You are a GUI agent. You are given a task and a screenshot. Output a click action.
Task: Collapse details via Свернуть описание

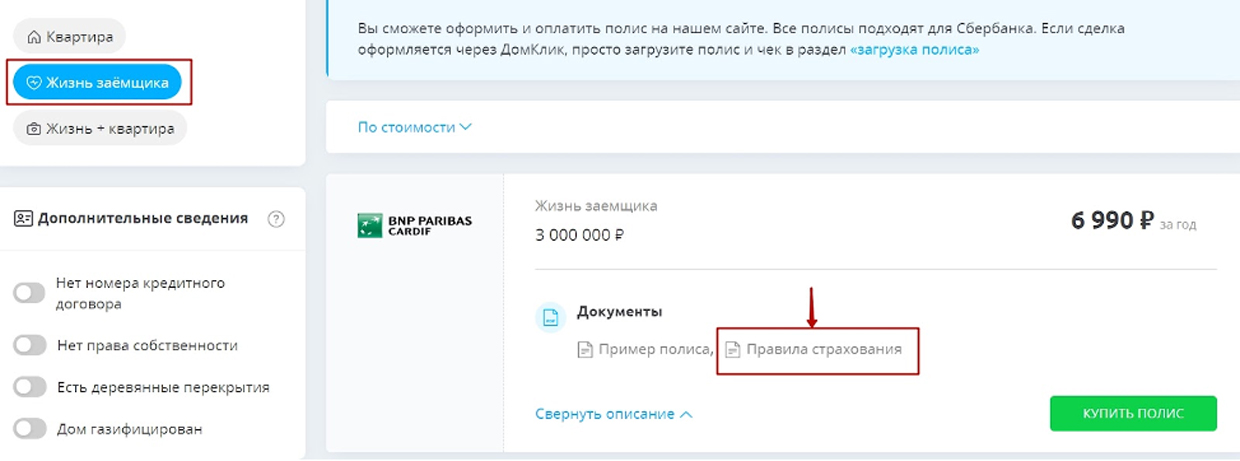click(x=613, y=414)
